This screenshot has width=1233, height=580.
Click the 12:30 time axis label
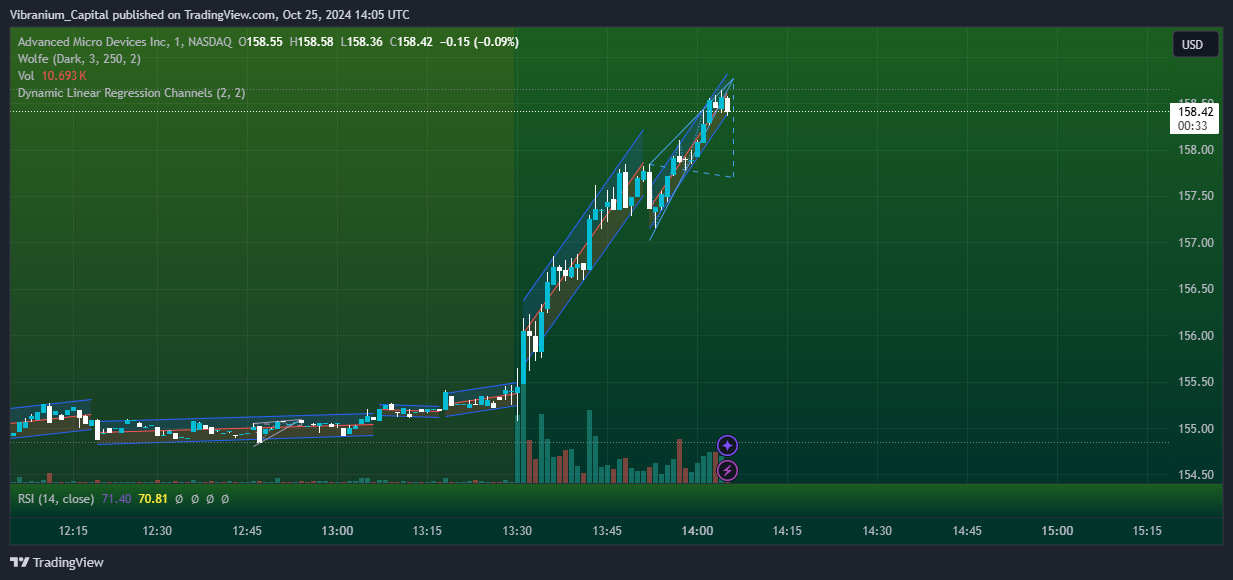(x=157, y=531)
